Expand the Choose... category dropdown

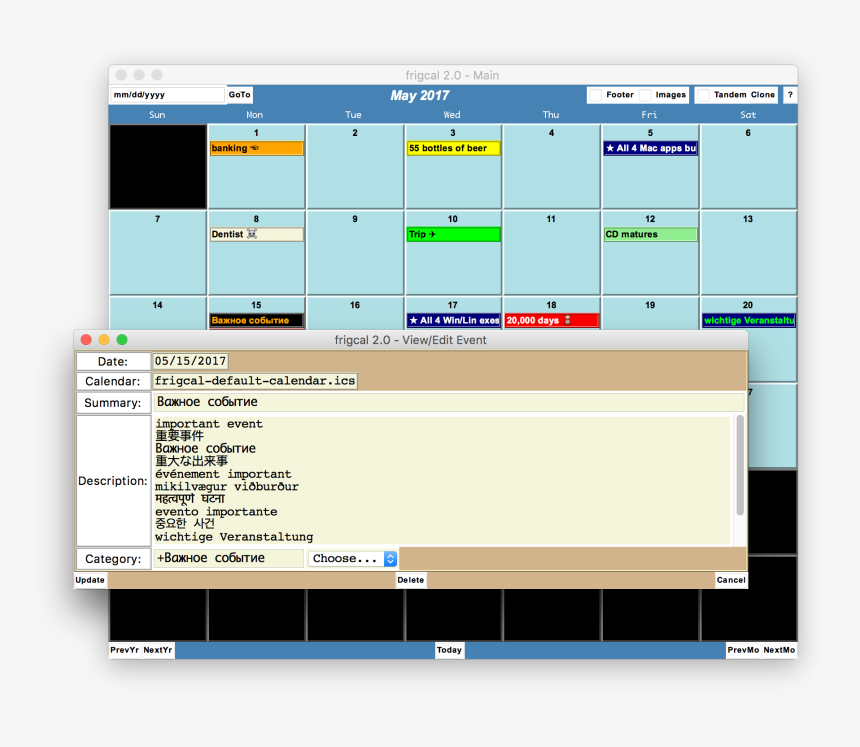click(353, 559)
